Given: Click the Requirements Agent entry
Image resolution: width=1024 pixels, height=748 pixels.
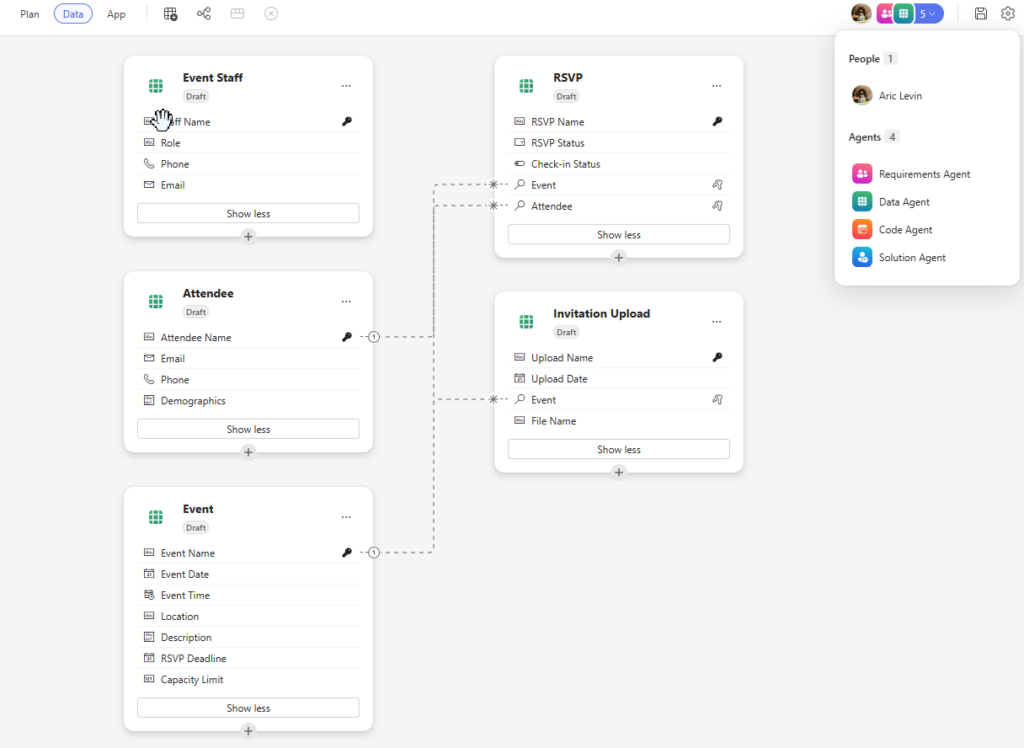Looking at the screenshot, I should pos(924,174).
